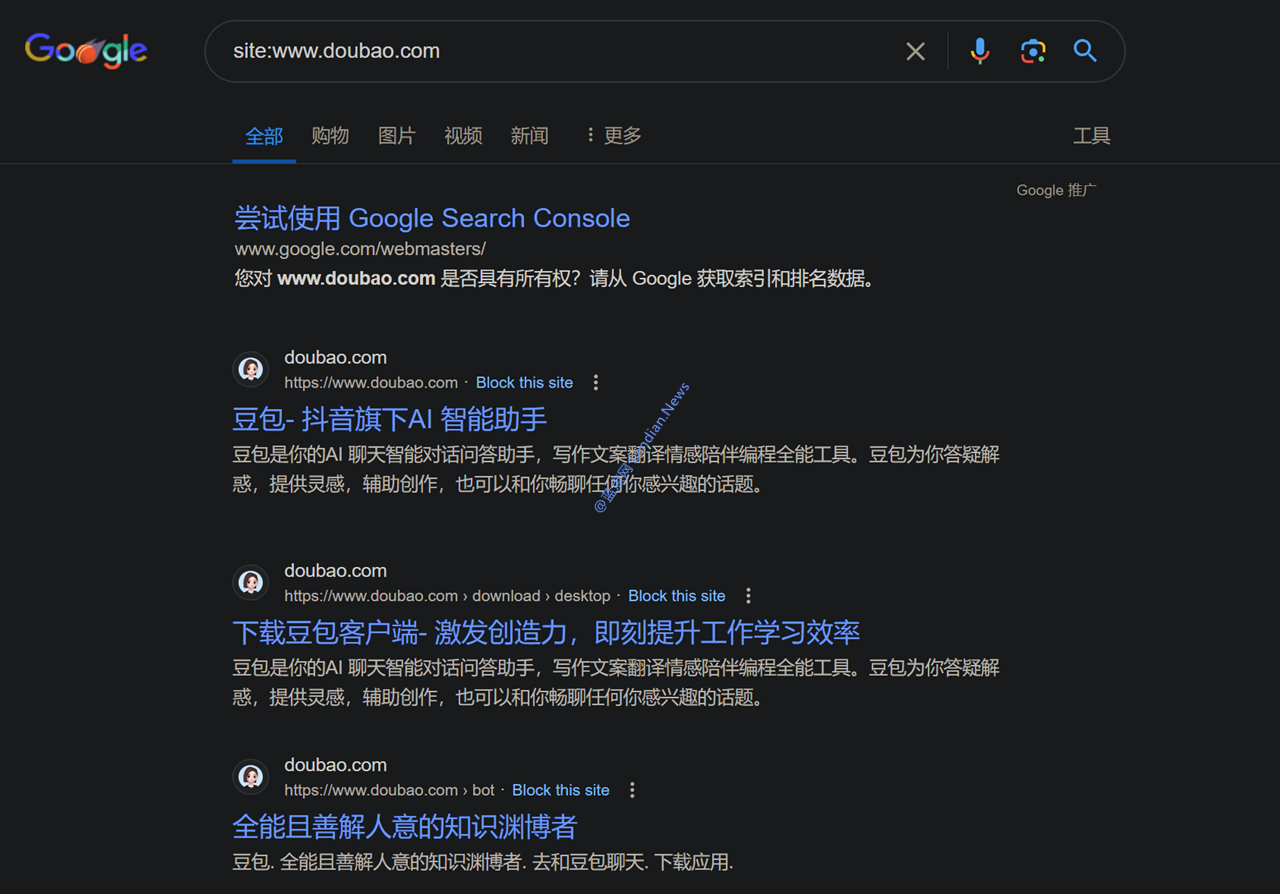The width and height of the screenshot is (1280, 894).
Task: Open the 全能且善解人意的知识渊博者 result
Action: point(405,826)
